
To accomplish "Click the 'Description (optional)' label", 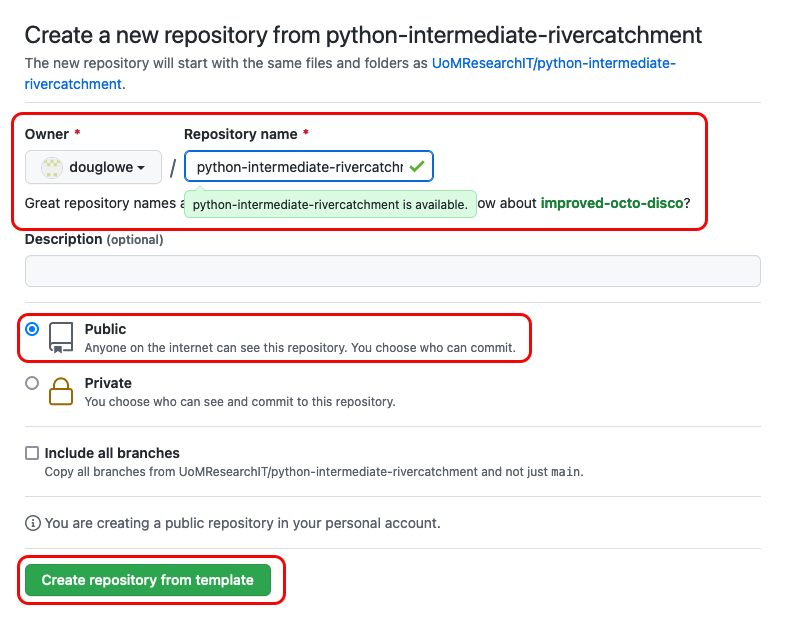I will click(x=94, y=239).
